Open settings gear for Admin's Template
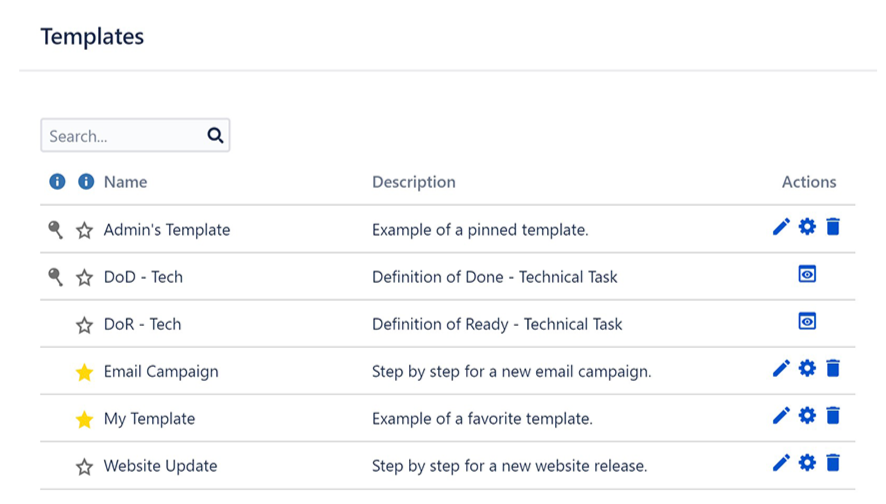 point(807,227)
